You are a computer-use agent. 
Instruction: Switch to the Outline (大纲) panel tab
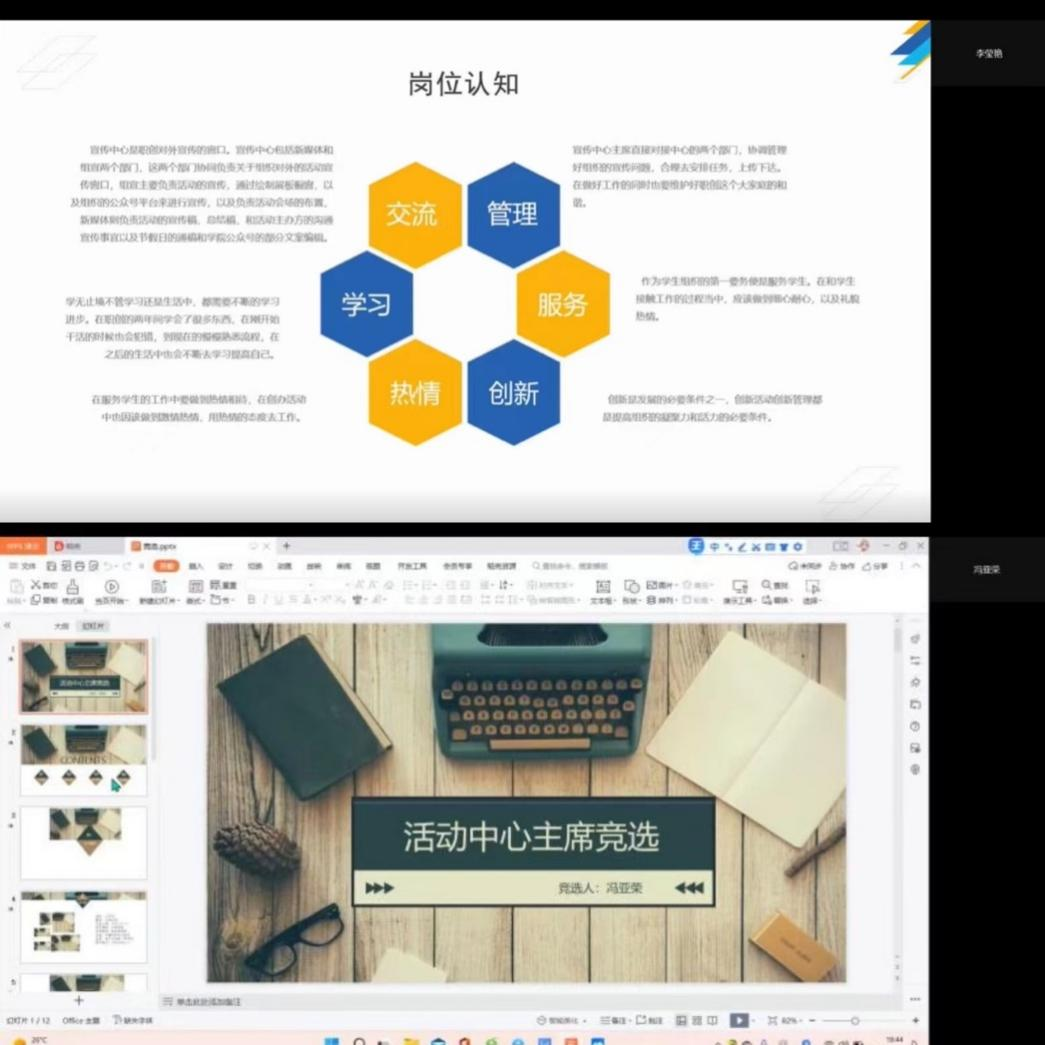[61, 626]
